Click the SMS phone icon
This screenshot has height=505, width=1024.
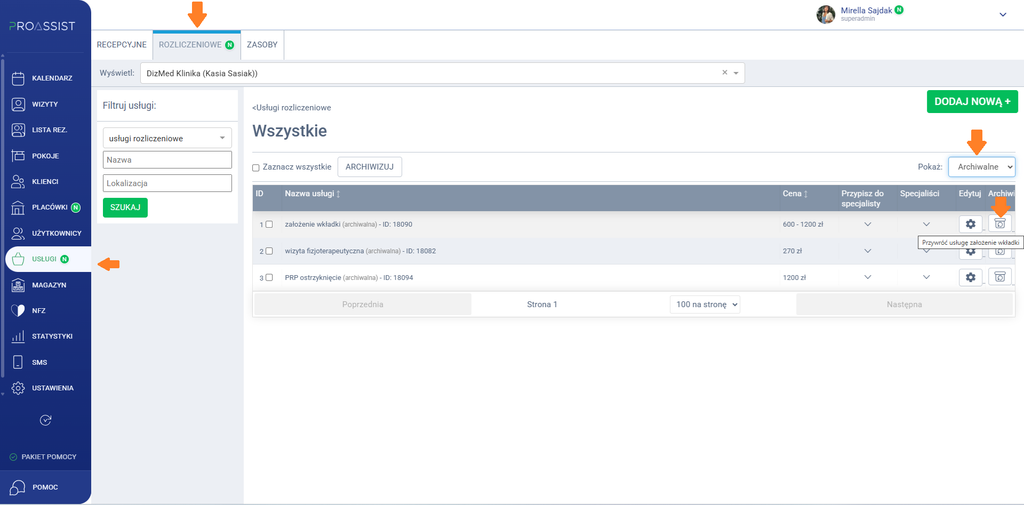tap(18, 363)
